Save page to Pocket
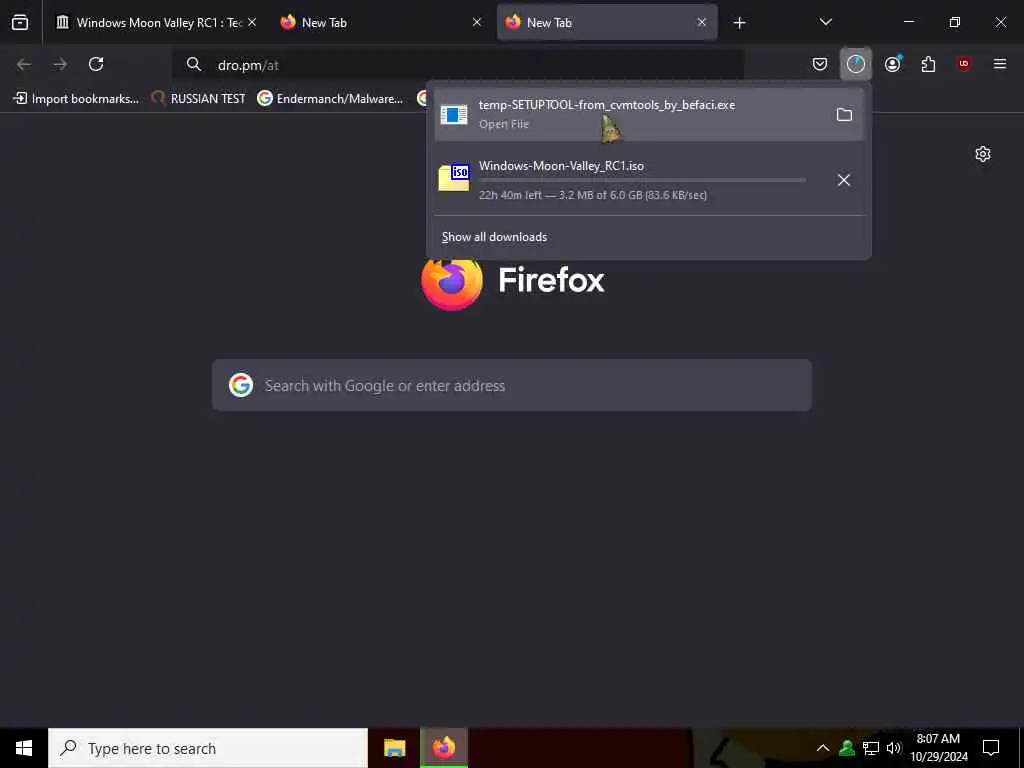The height and width of the screenshot is (768, 1024). [820, 64]
